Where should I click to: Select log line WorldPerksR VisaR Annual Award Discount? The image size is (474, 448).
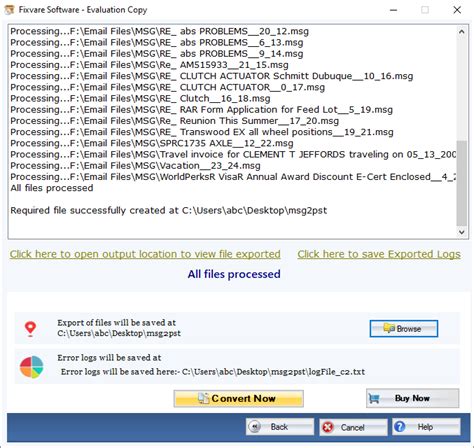click(233, 177)
